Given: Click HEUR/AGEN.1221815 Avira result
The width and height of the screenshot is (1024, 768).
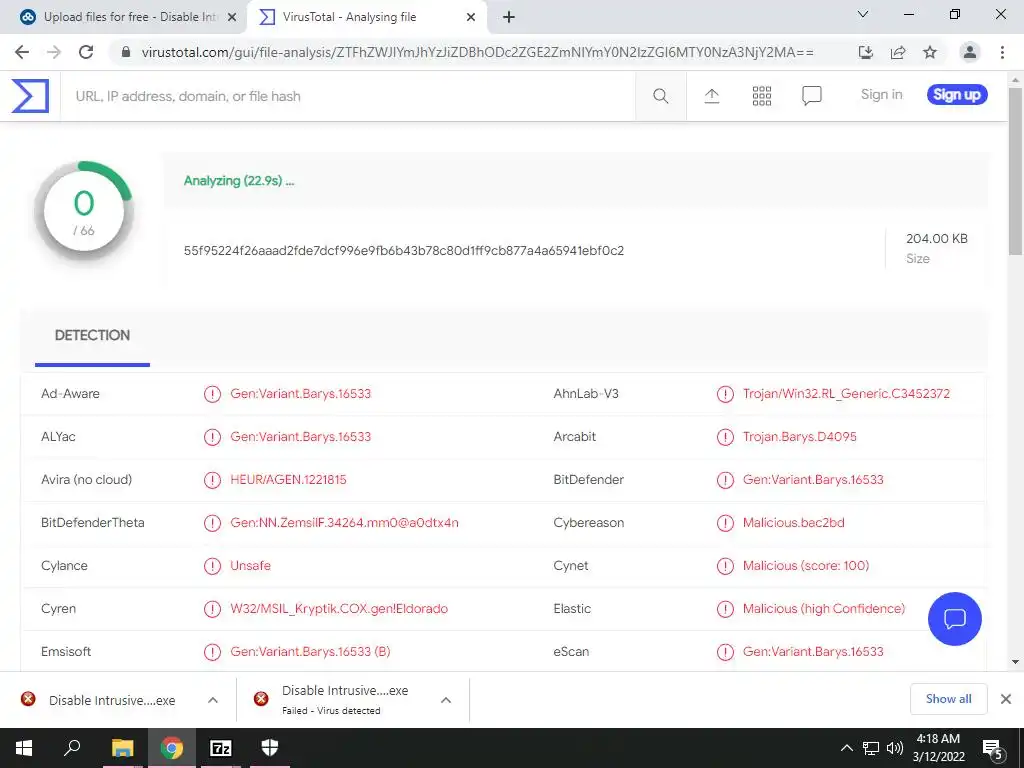Looking at the screenshot, I should (288, 480).
